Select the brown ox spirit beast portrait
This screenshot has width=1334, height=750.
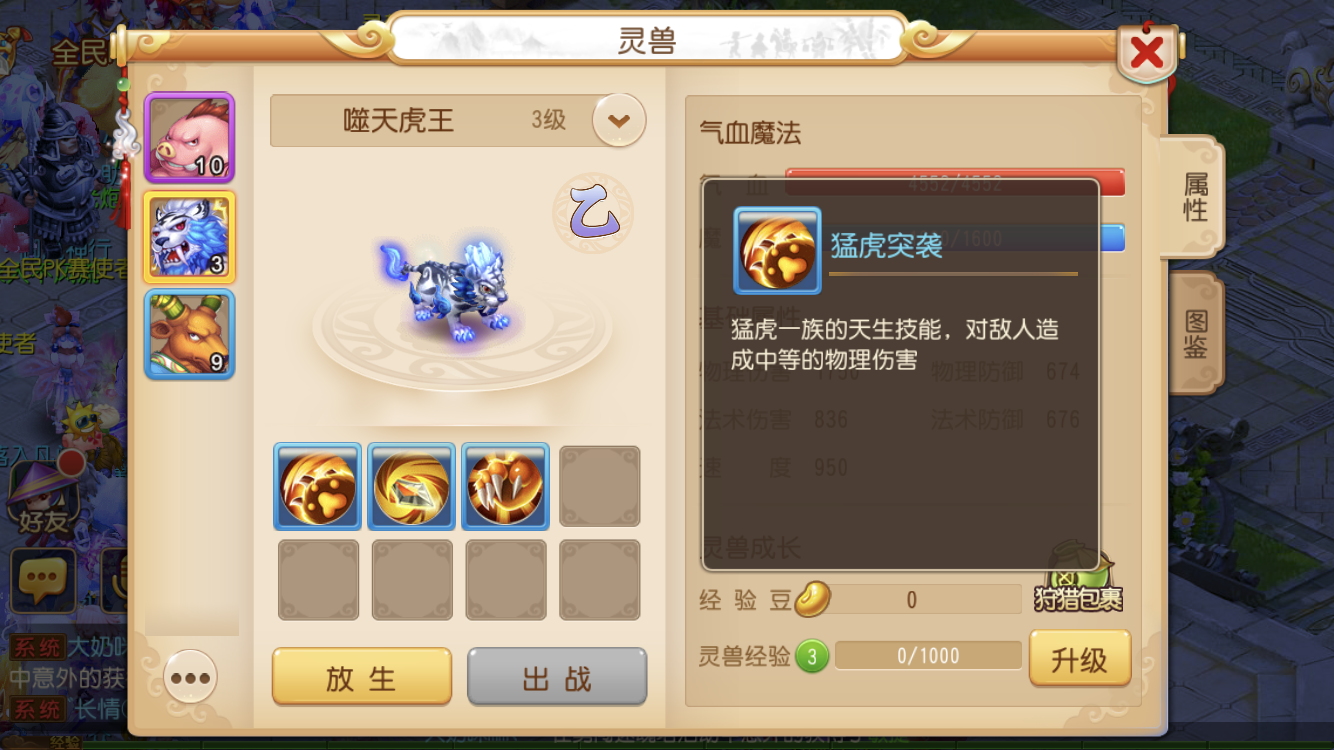(x=189, y=334)
